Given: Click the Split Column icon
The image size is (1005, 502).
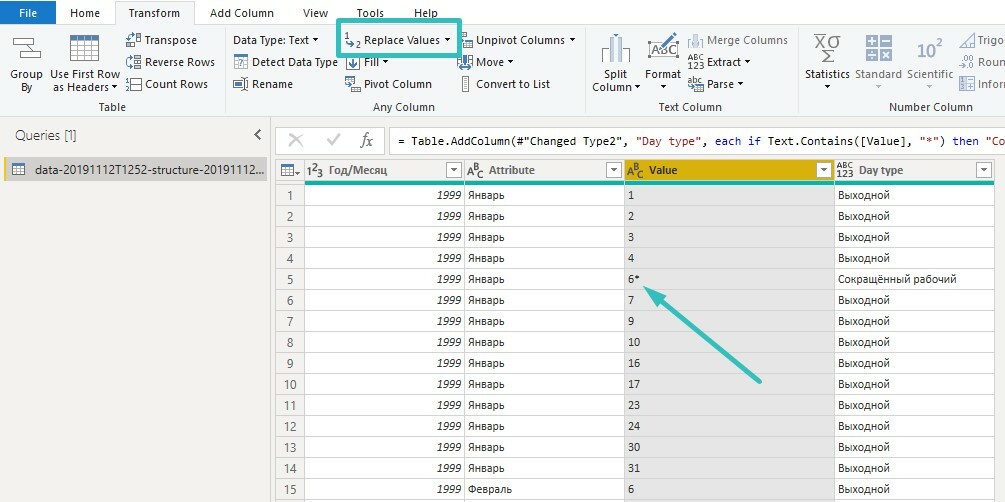Looking at the screenshot, I should [616, 49].
